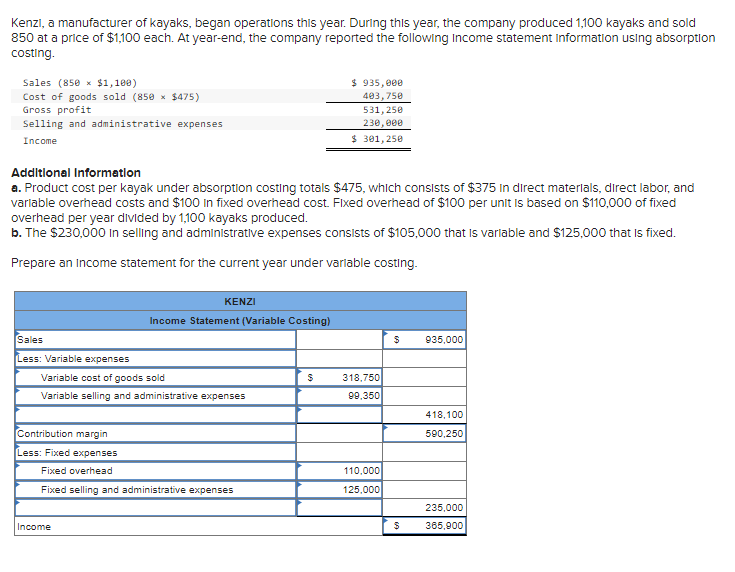The image size is (735, 572).
Task: Click the 235,000 total fixed expenses cell
Action: click(424, 508)
